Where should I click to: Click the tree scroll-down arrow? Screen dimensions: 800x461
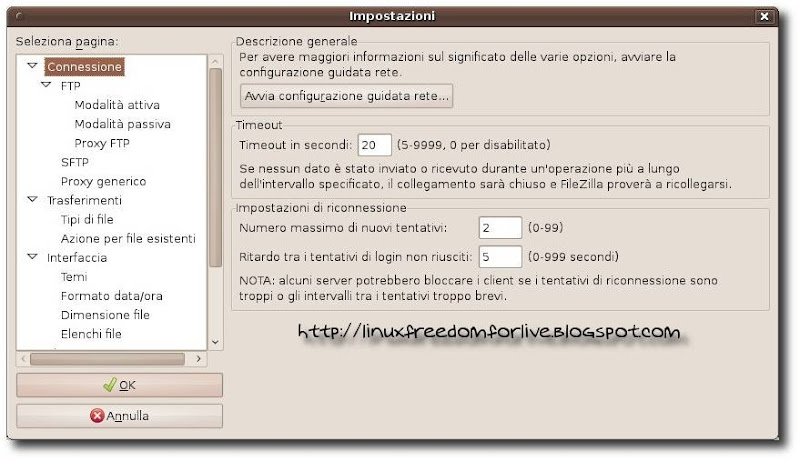click(215, 342)
